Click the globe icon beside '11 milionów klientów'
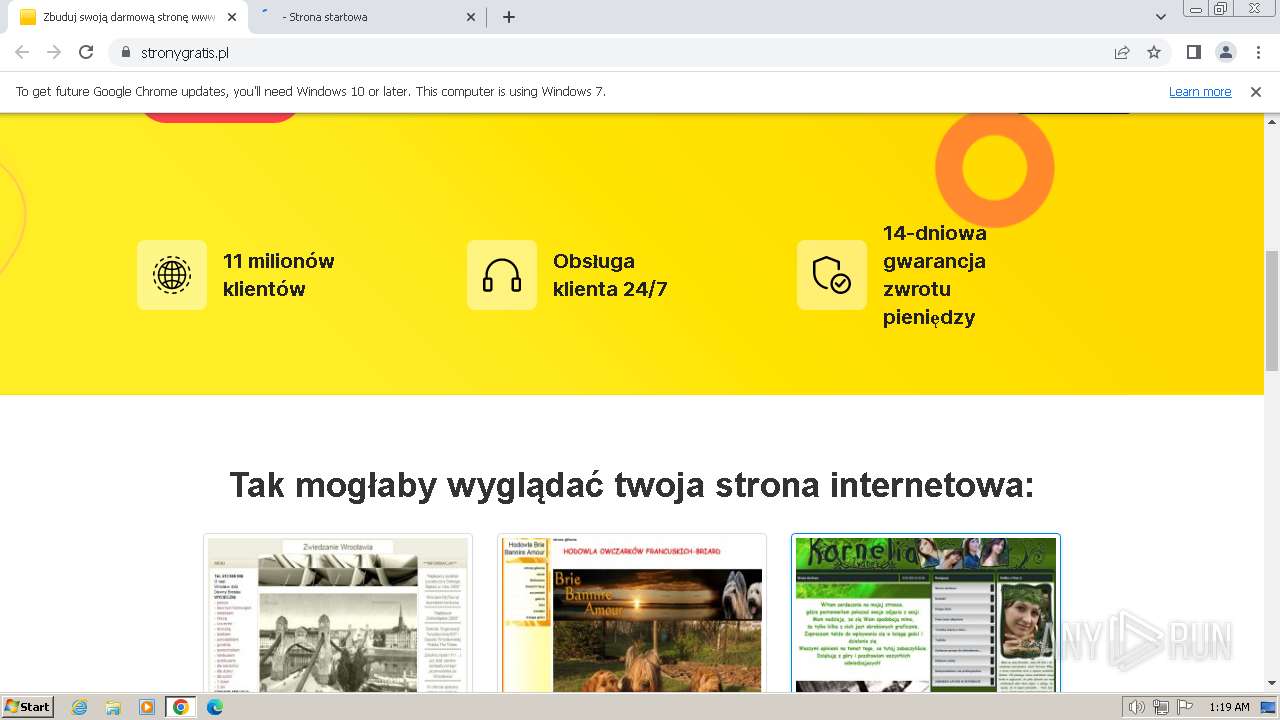The height and width of the screenshot is (720, 1280). tap(172, 275)
